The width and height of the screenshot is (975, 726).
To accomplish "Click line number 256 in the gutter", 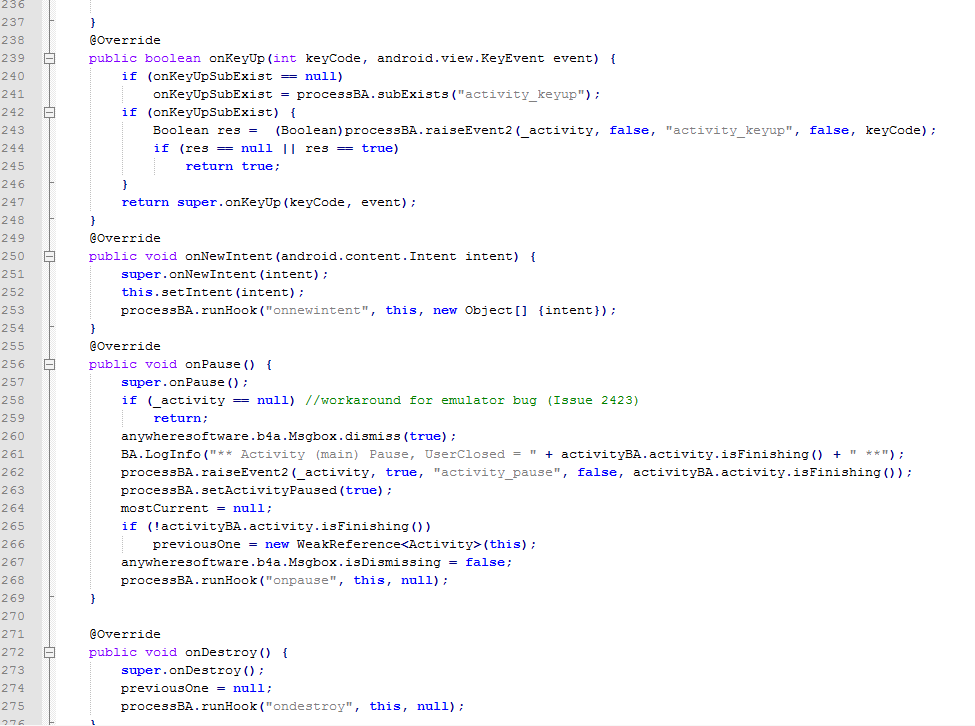I will (13, 364).
